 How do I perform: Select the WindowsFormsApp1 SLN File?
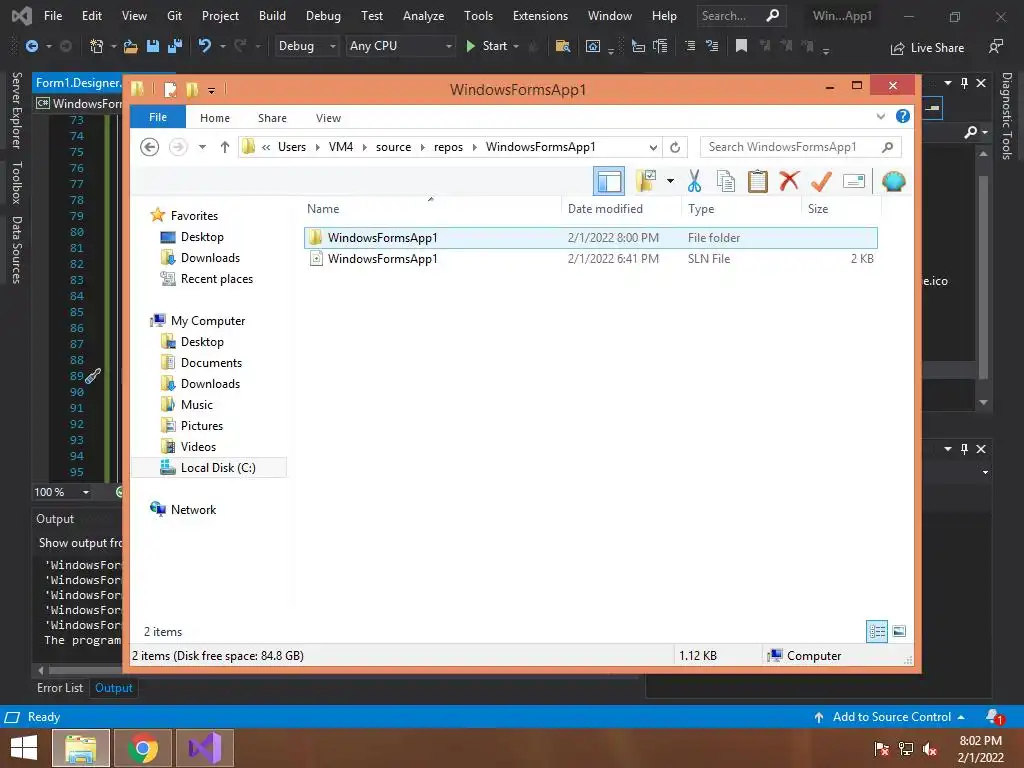[x=590, y=259]
